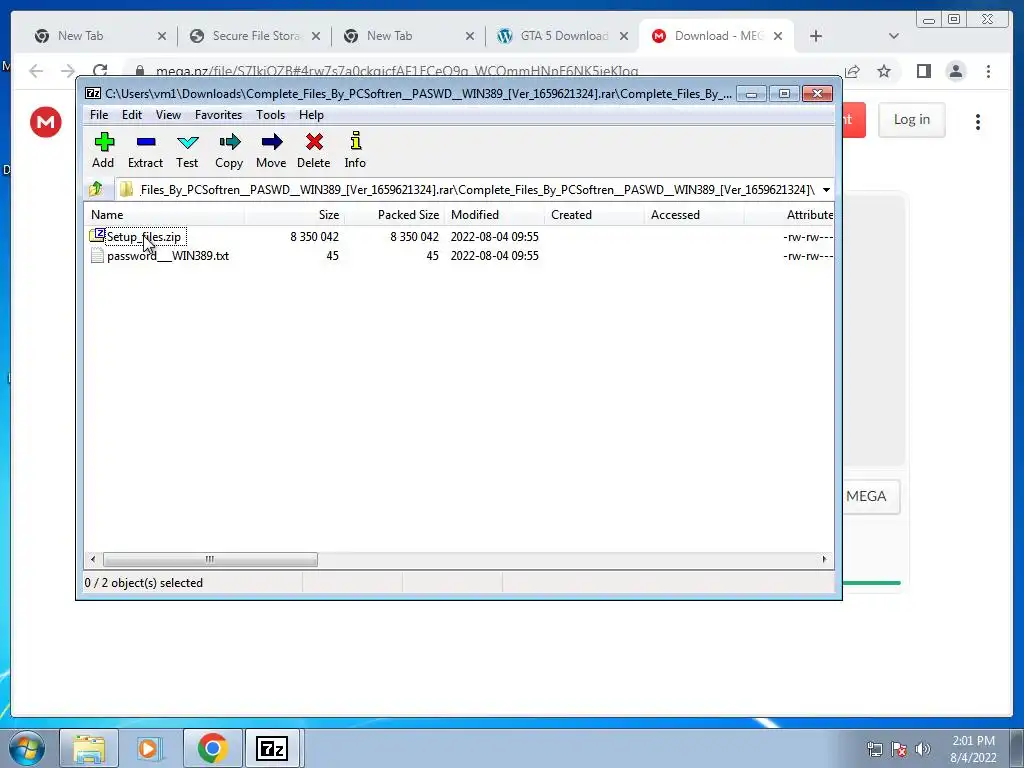Open a new Chrome tab with plus
The image size is (1024, 768).
816,36
